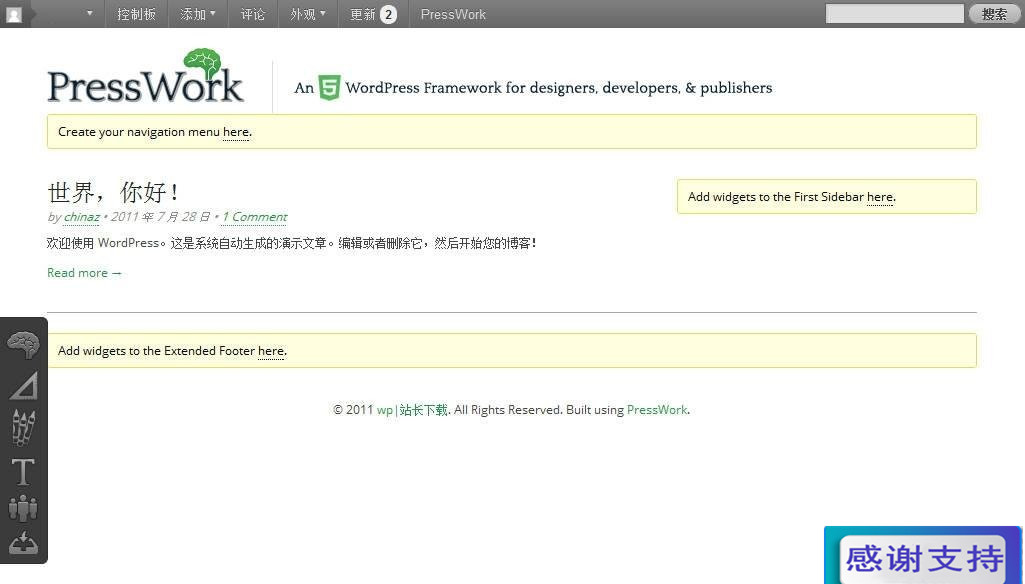Open the typography T tool
This screenshot has height=584, width=1025.
23,471
